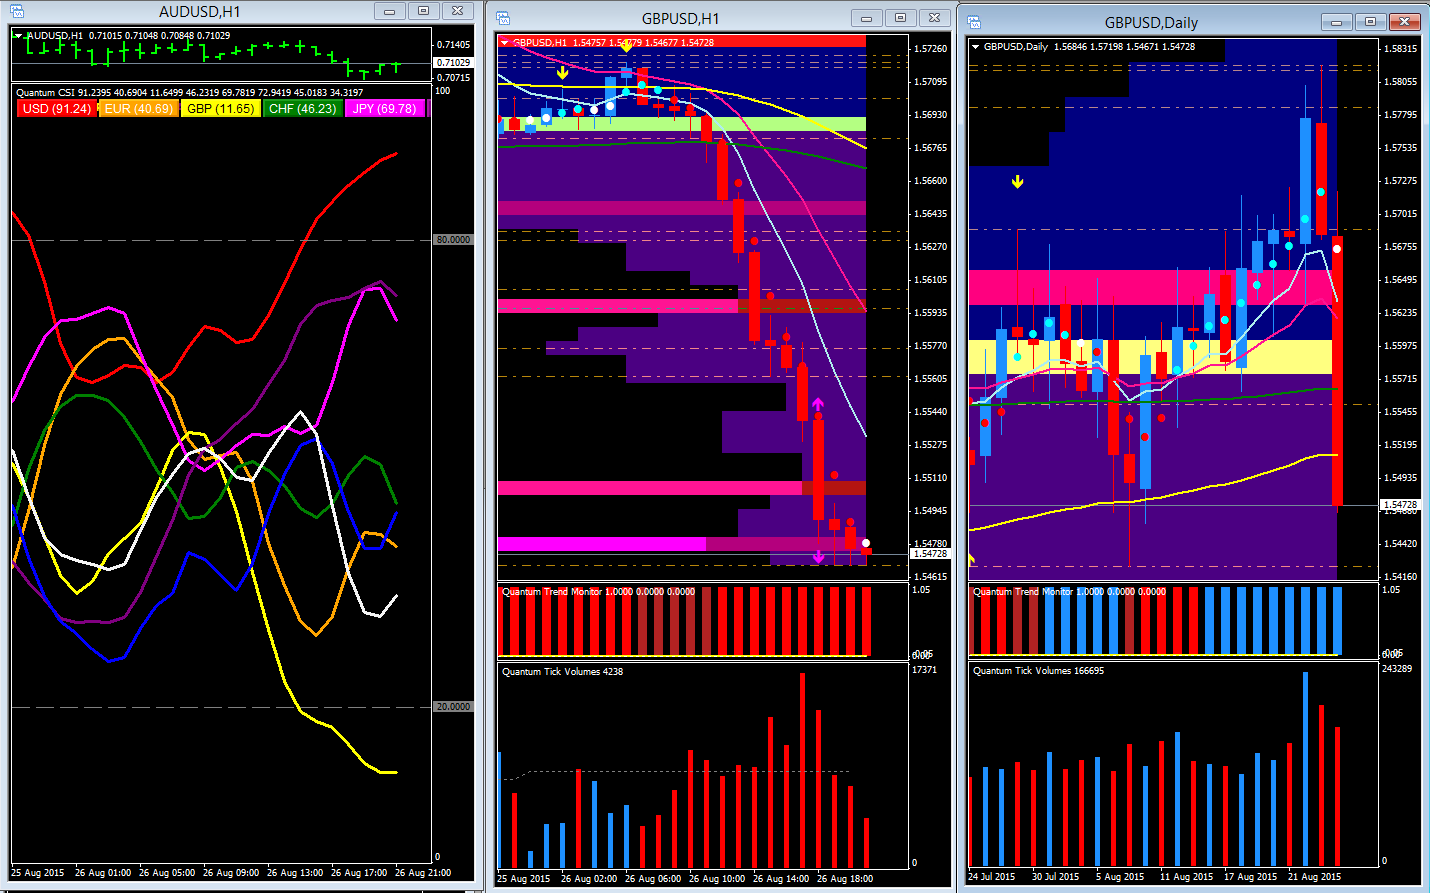Image resolution: width=1430 pixels, height=893 pixels.
Task: Click the 1.58315 price label on GBPUSD,Daily
Action: (1400, 49)
